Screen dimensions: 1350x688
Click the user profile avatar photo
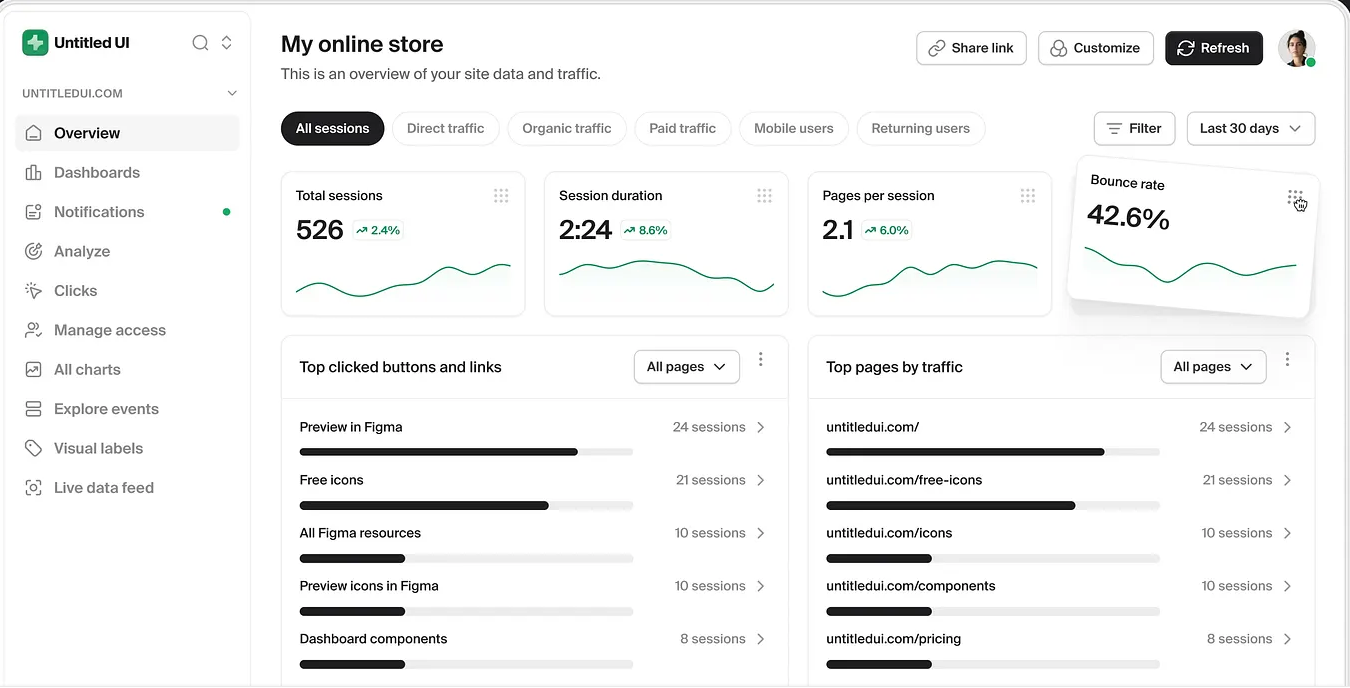(x=1296, y=48)
